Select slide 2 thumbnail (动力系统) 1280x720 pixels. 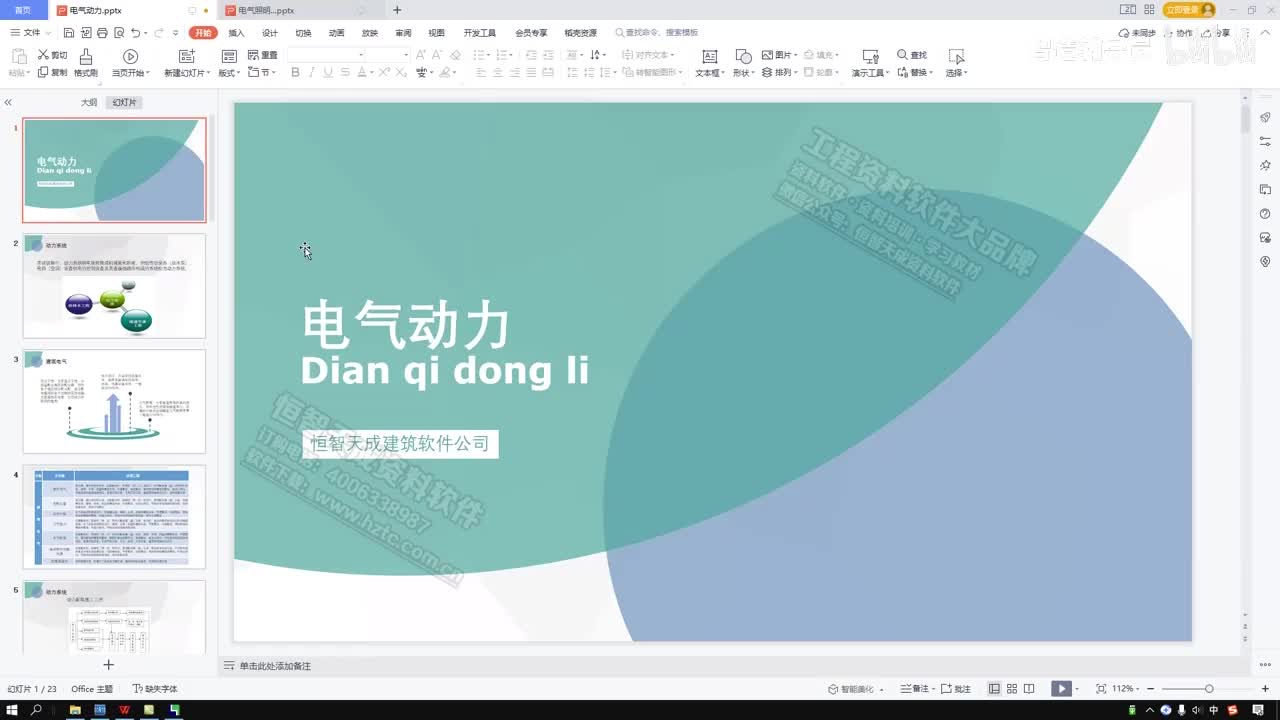tap(114, 286)
